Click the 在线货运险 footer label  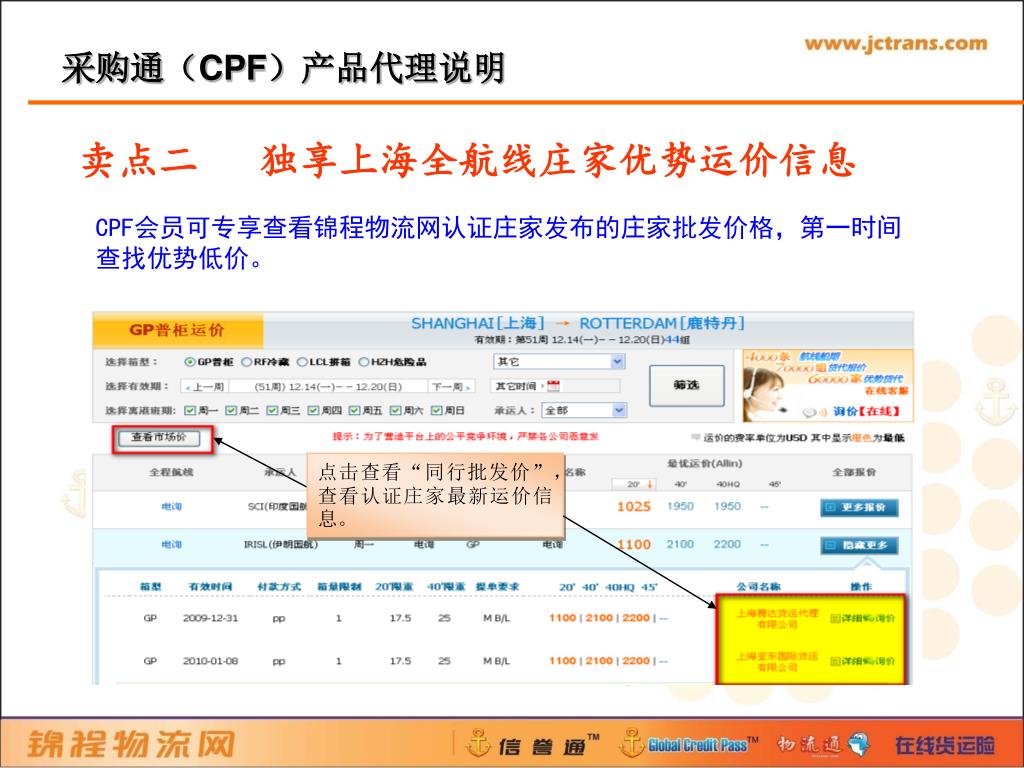click(945, 745)
